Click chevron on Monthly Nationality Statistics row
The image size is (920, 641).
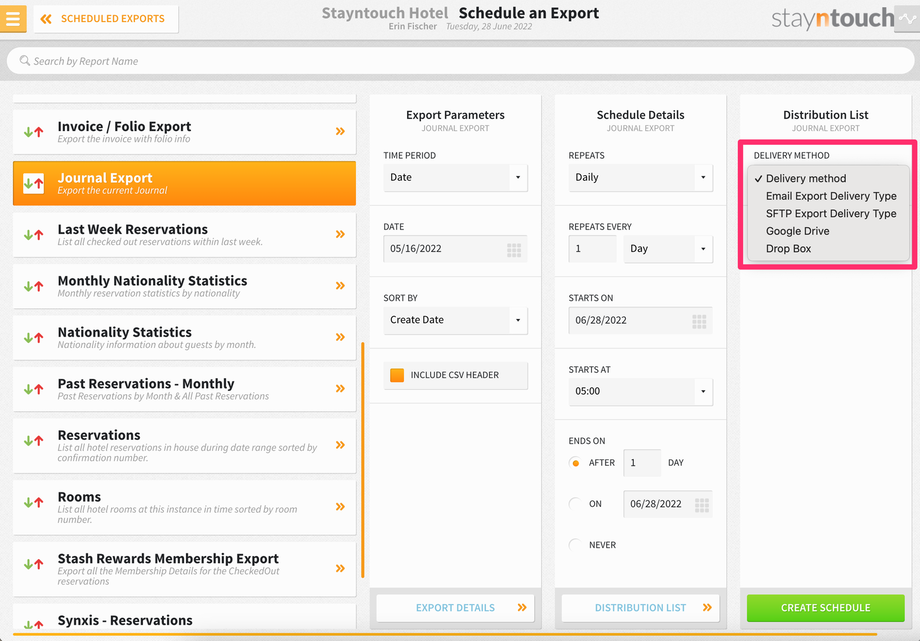click(x=340, y=286)
